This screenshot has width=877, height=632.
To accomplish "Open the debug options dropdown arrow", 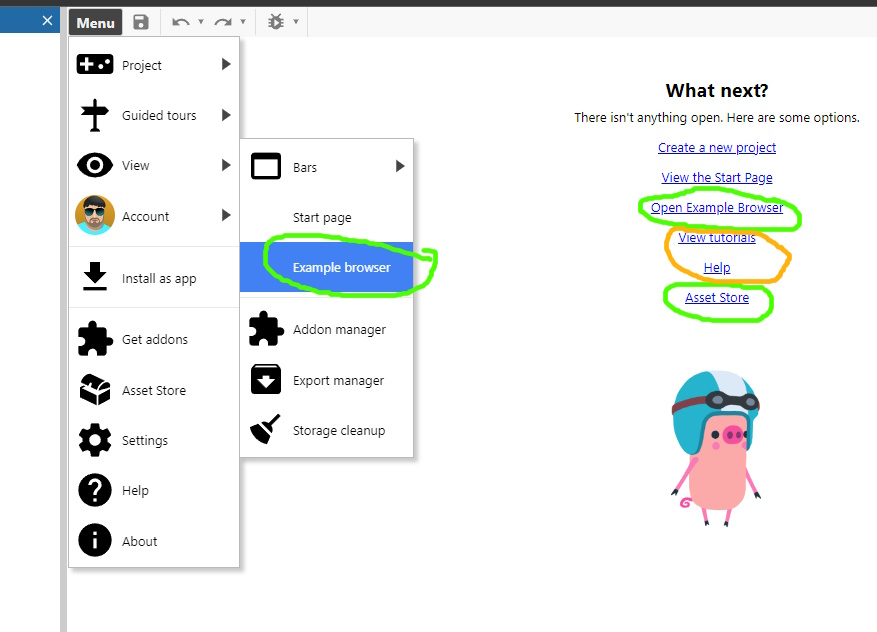I will 296,22.
